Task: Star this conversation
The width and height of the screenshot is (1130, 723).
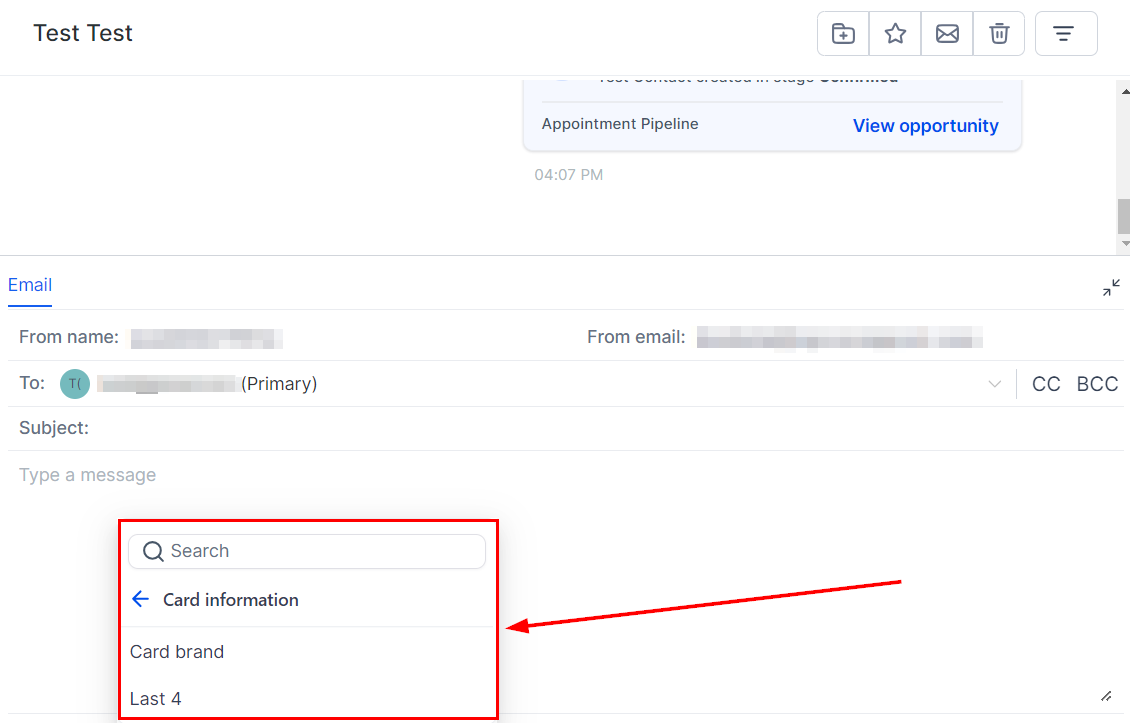Action: tap(895, 34)
